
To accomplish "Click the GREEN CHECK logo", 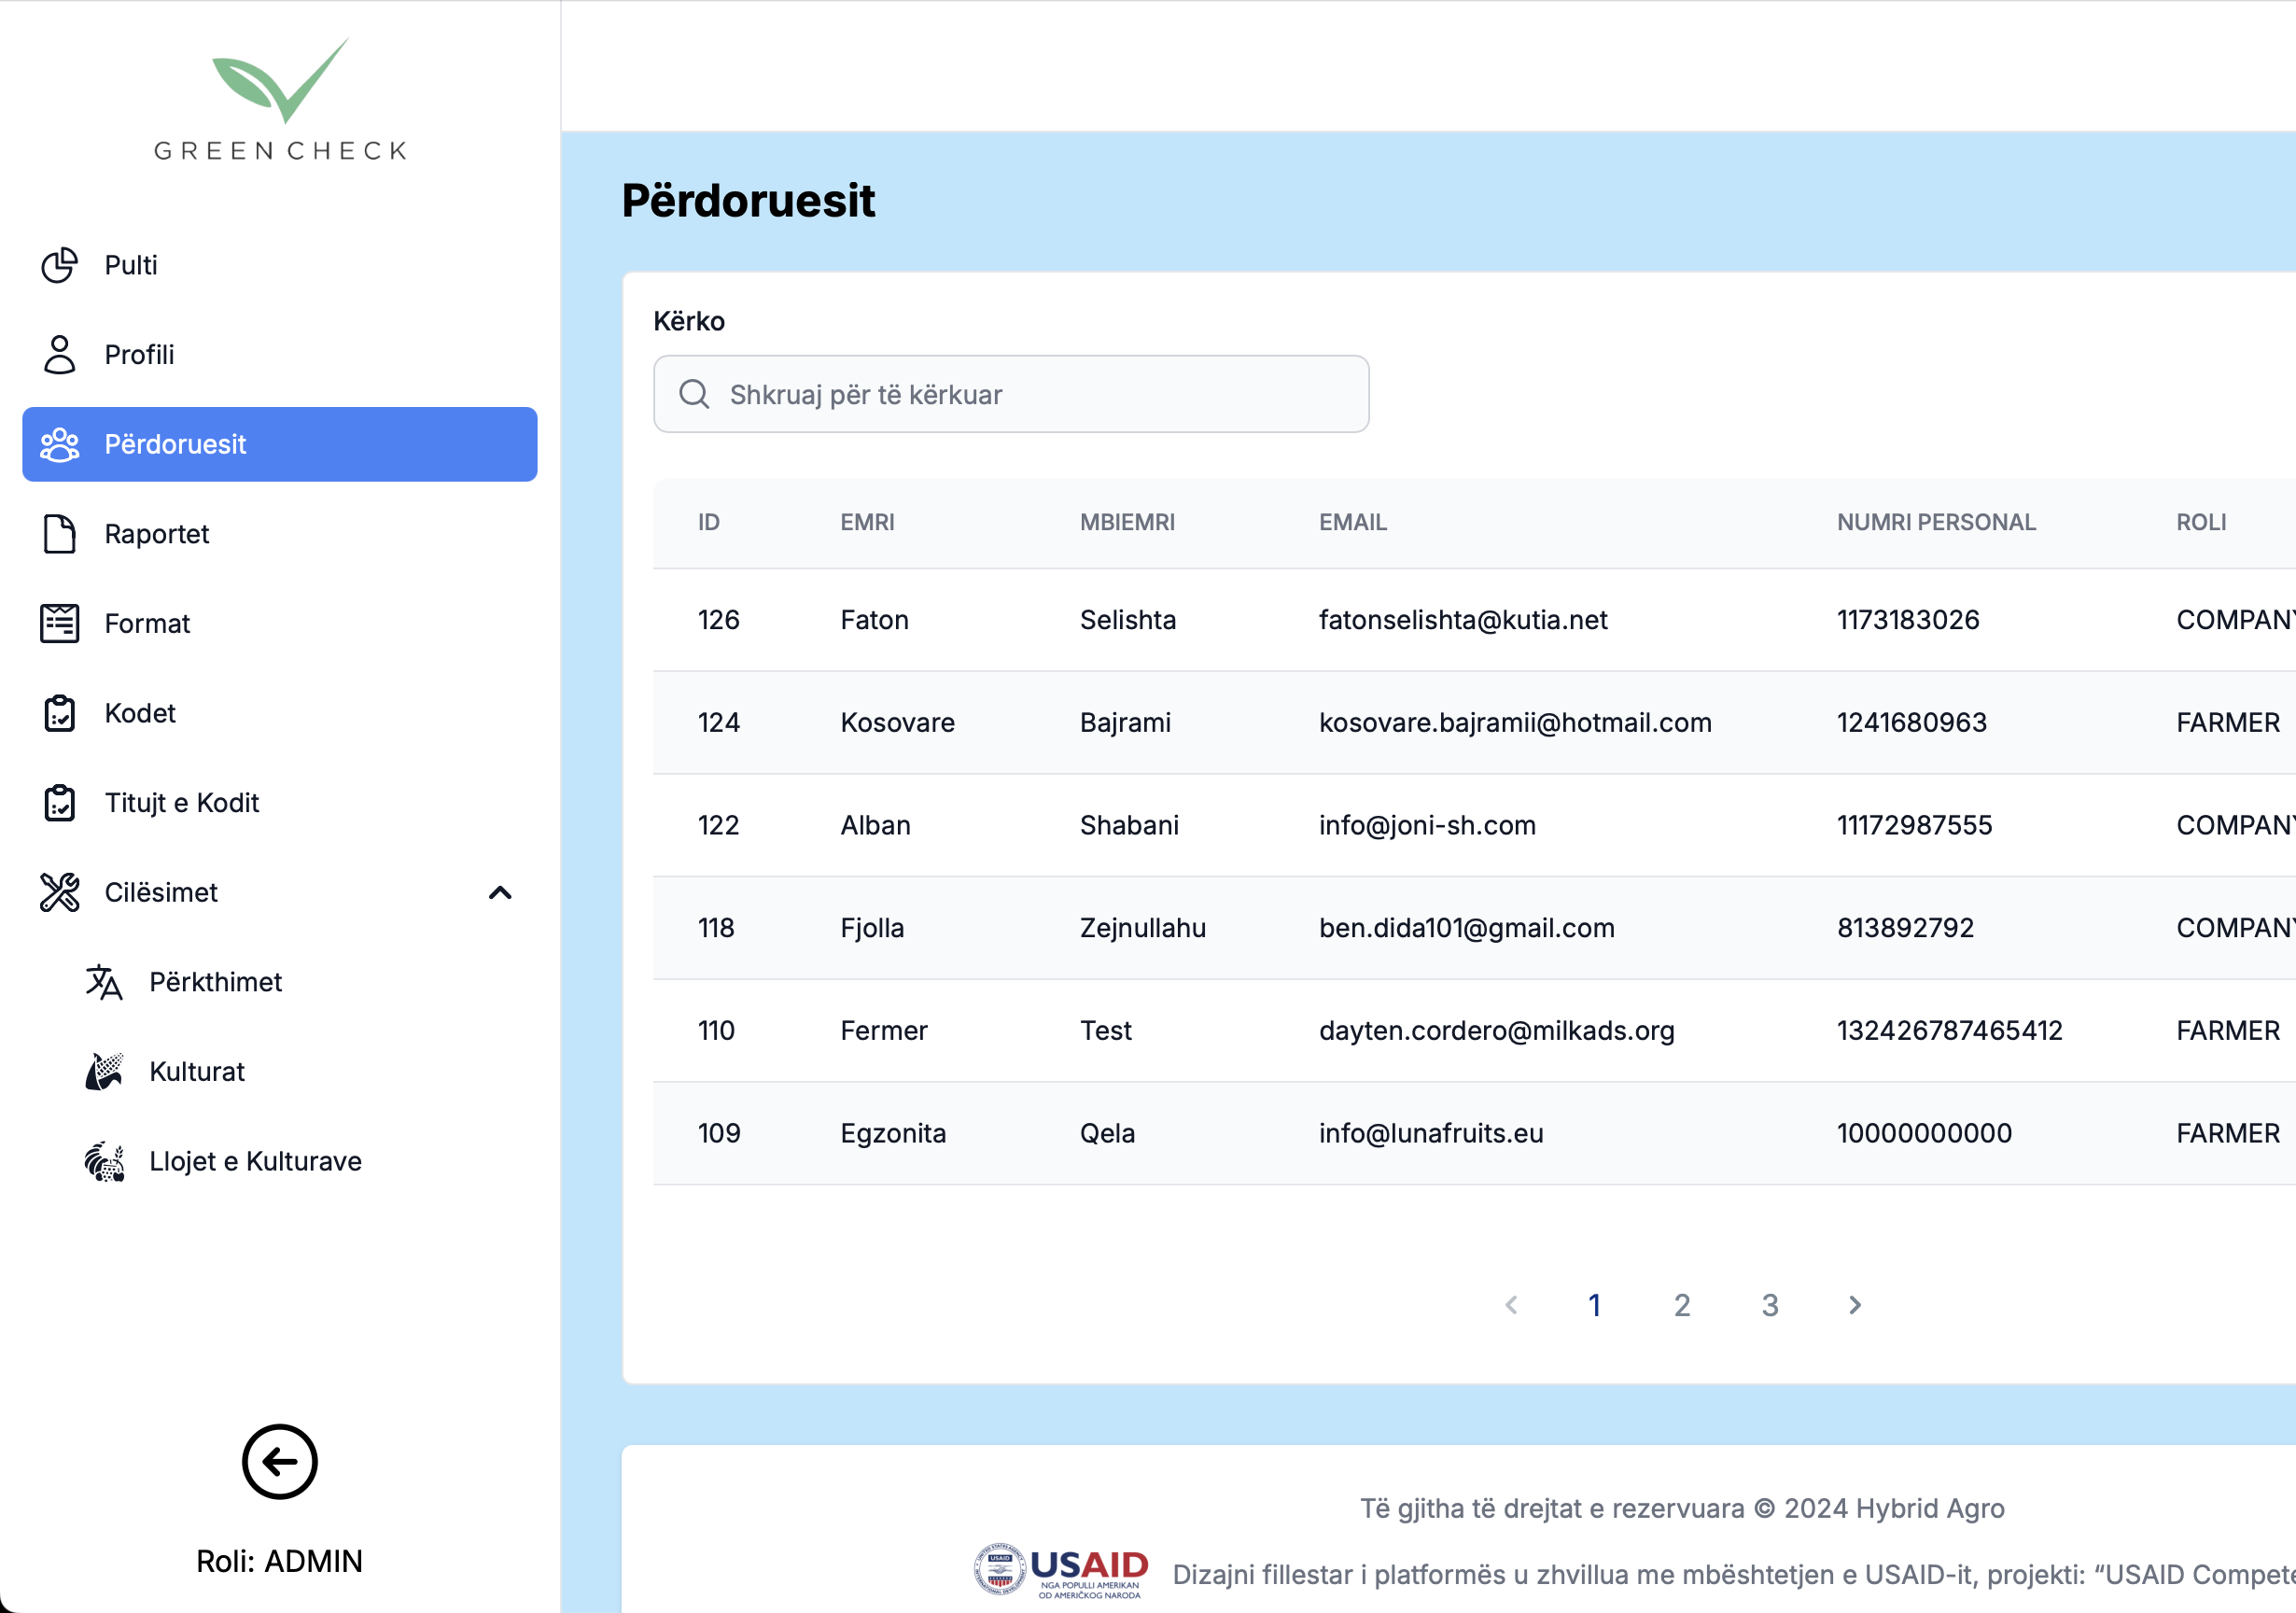I will (x=280, y=100).
